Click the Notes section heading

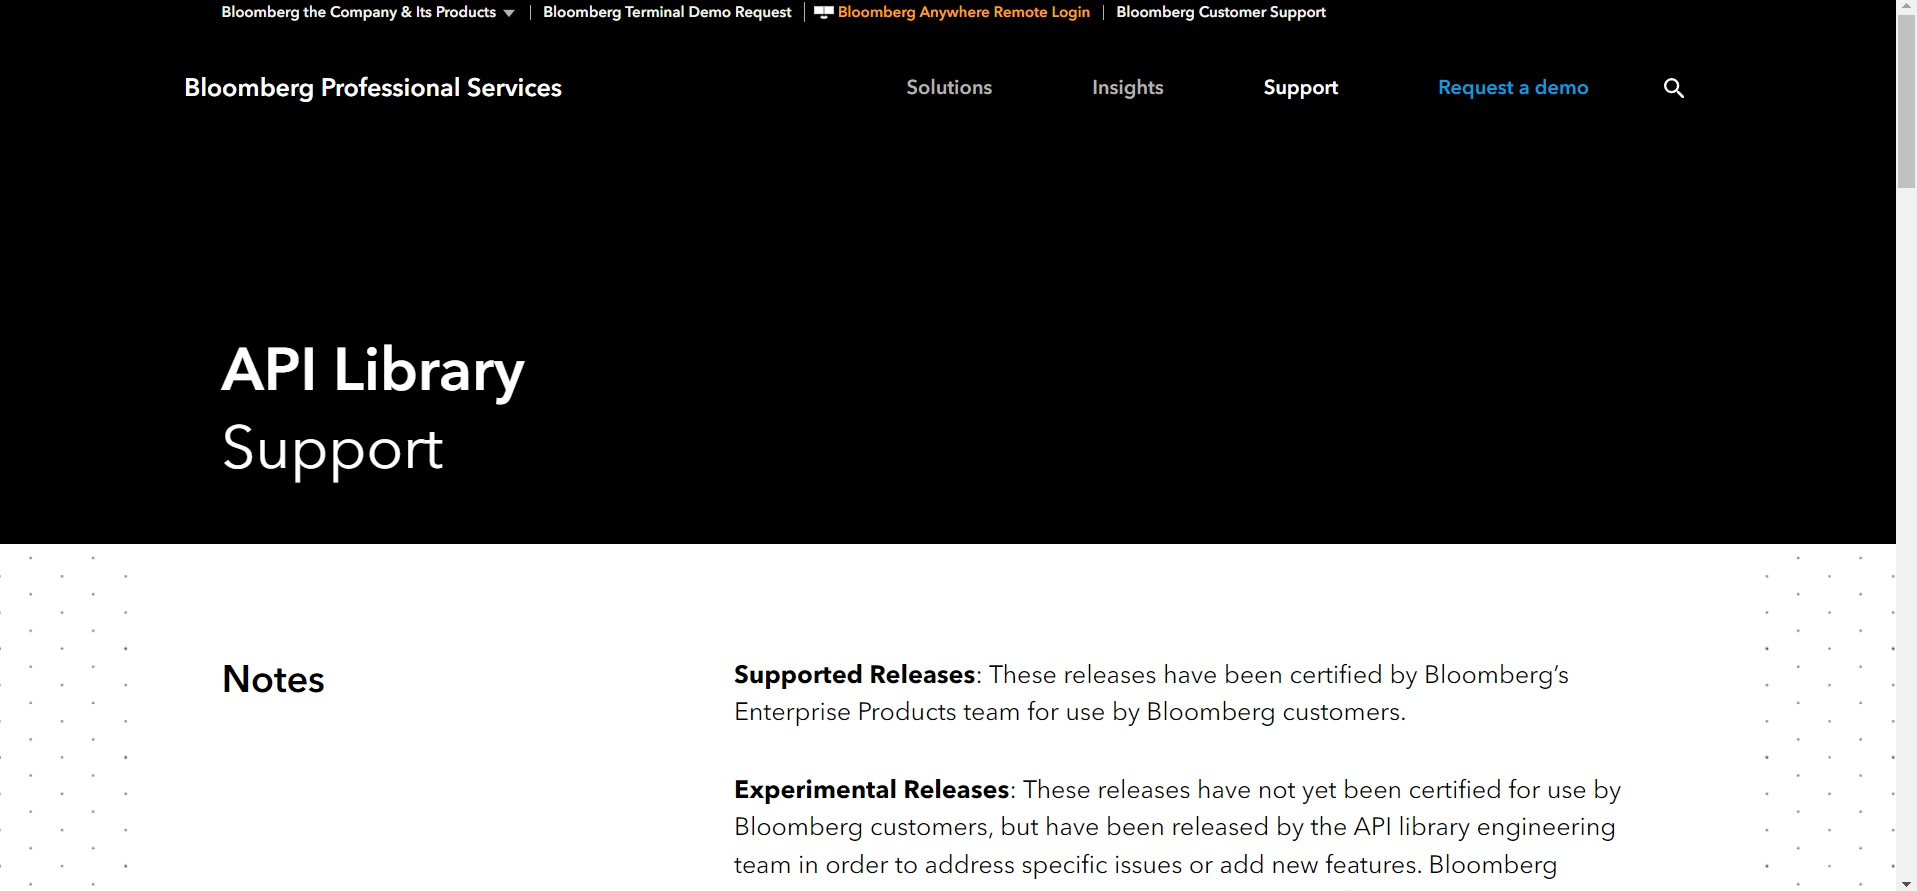(x=273, y=679)
